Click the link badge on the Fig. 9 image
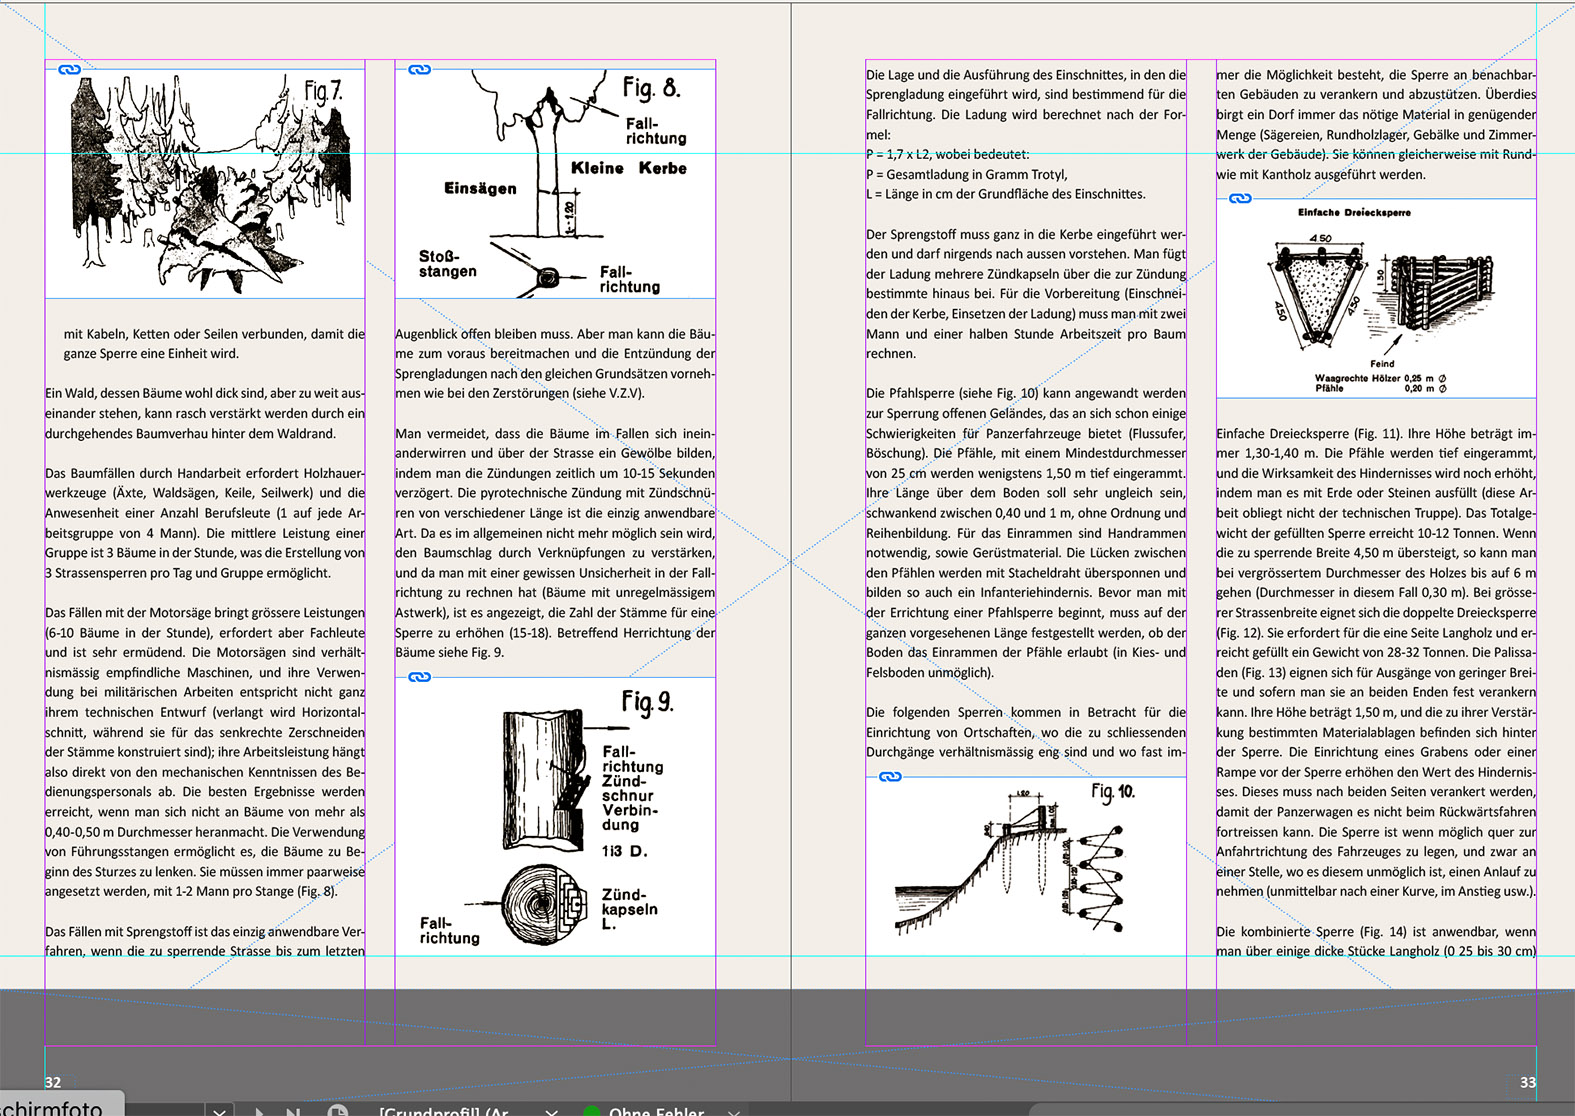The height and width of the screenshot is (1116, 1575). pyautogui.click(x=420, y=677)
